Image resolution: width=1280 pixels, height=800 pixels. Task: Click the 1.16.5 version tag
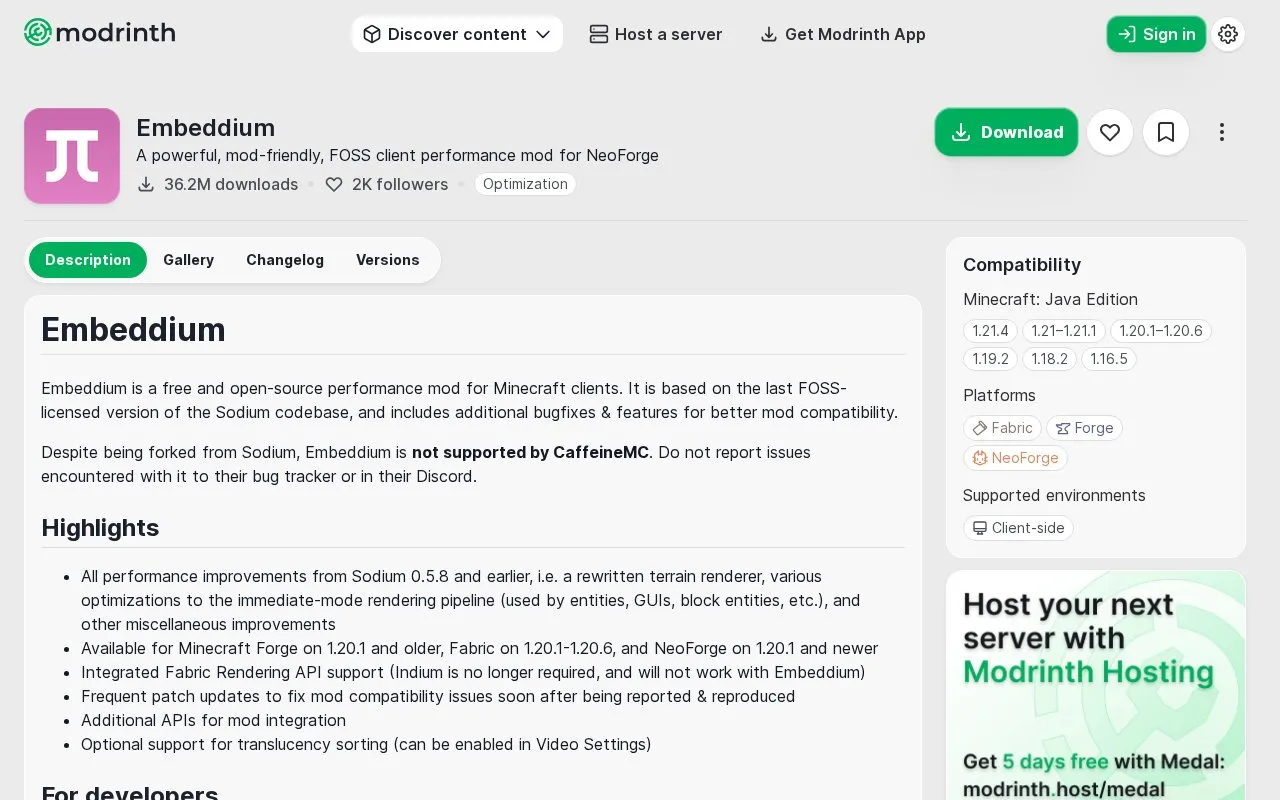click(1109, 359)
